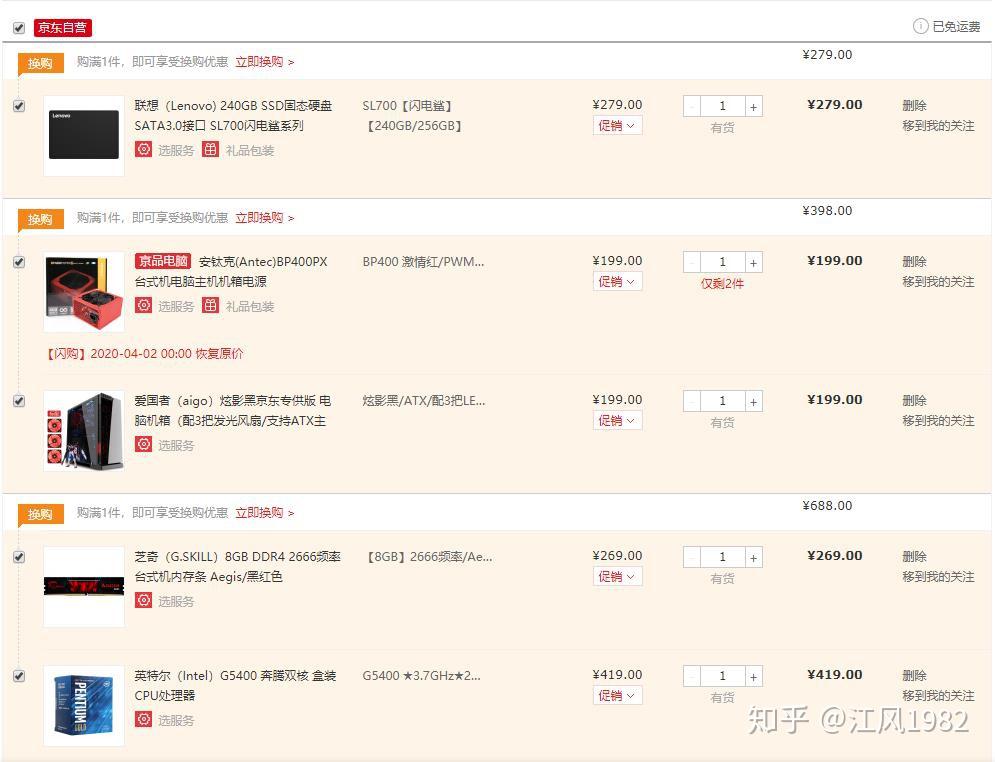Decrease quantity of aigo case

click(x=692, y=402)
